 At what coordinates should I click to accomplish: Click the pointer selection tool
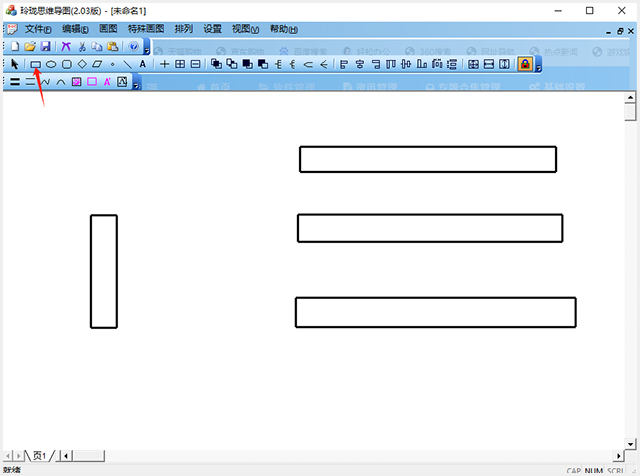(15, 64)
